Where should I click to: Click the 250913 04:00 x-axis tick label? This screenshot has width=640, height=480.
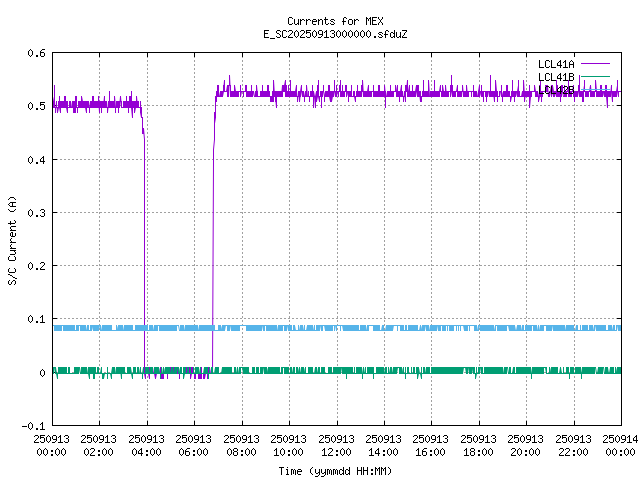point(147,444)
